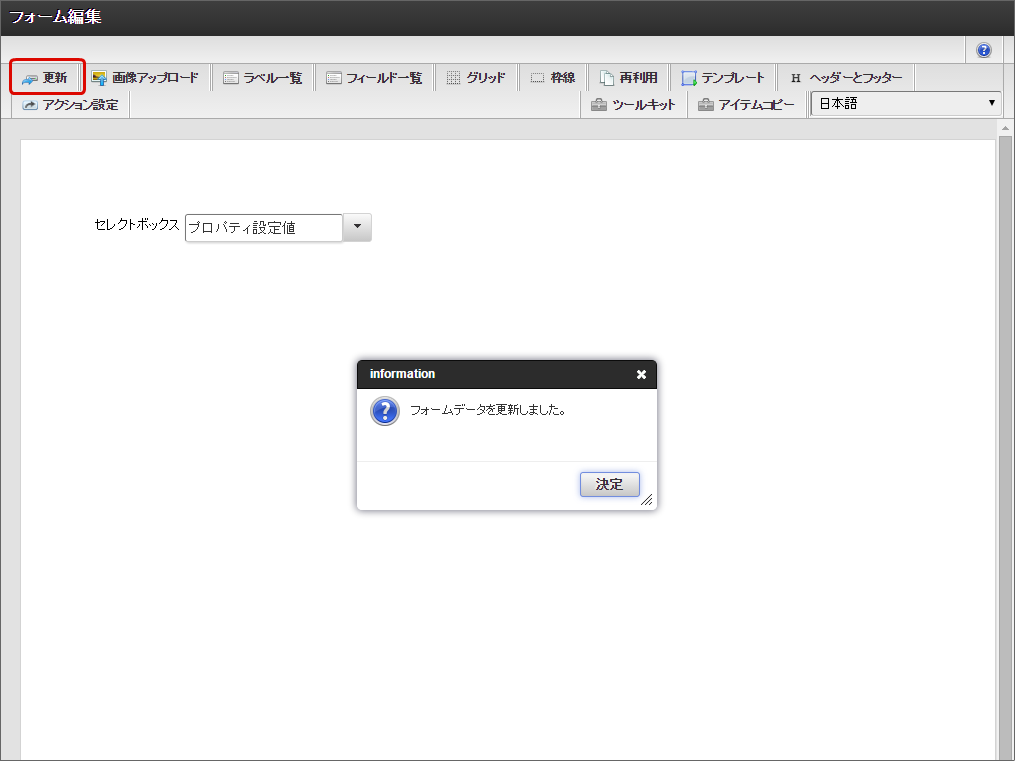Screen dimensions: 1015x761
Task: Toggle the グリッド grid tool
Action: 476,78
